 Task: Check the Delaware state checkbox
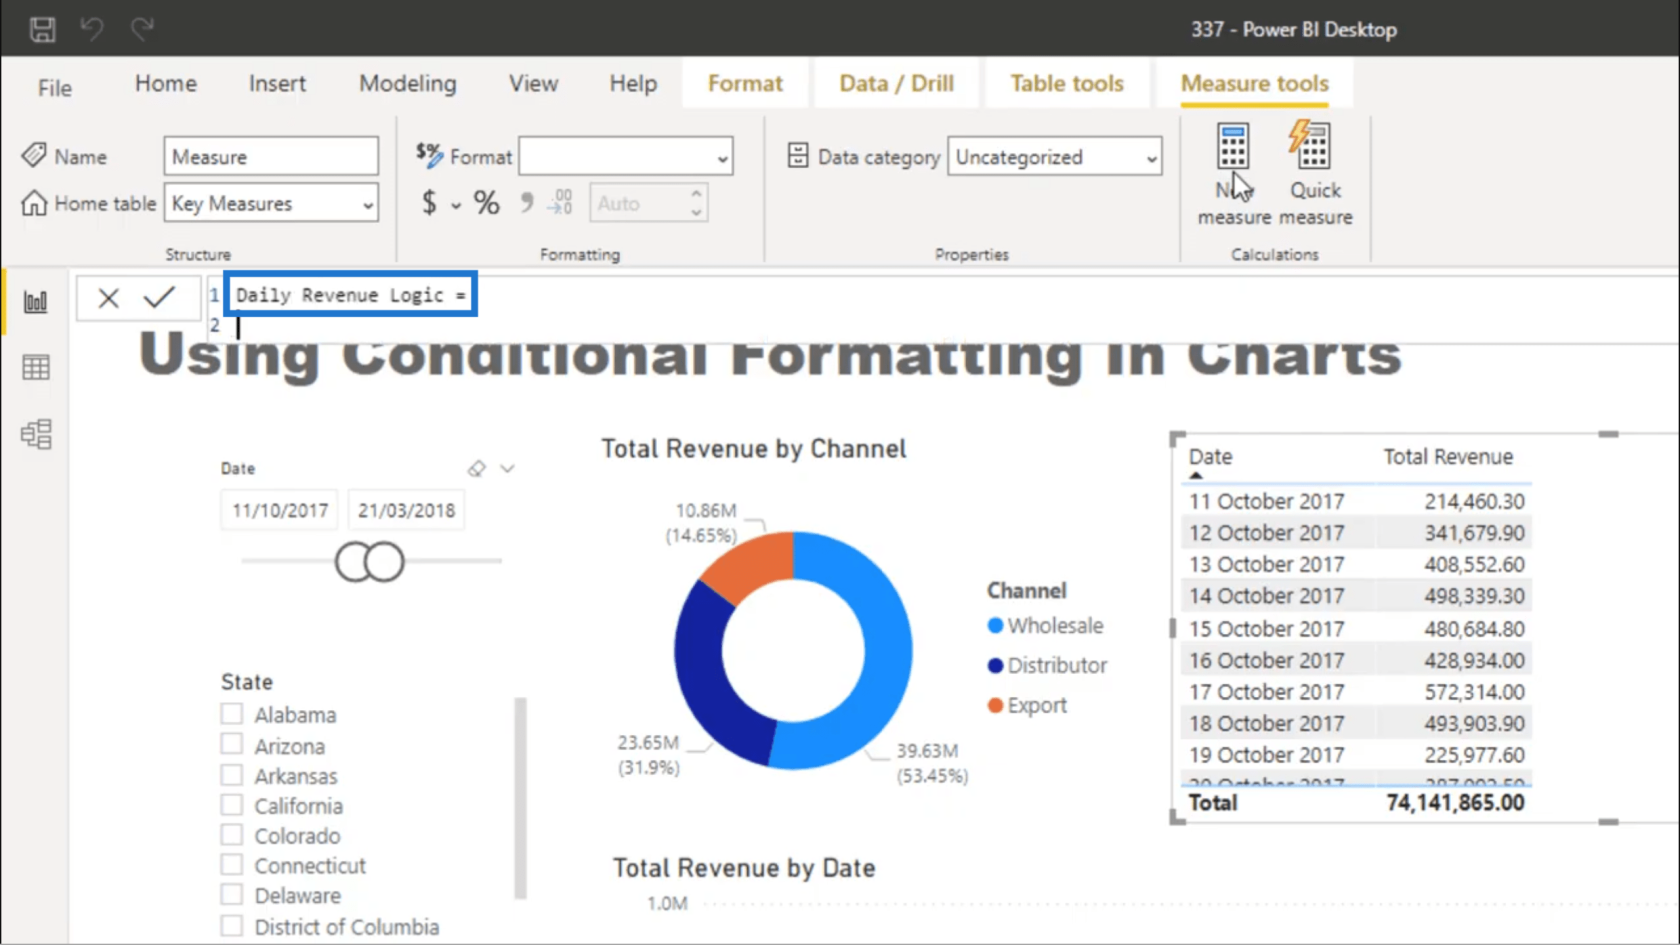click(x=232, y=895)
